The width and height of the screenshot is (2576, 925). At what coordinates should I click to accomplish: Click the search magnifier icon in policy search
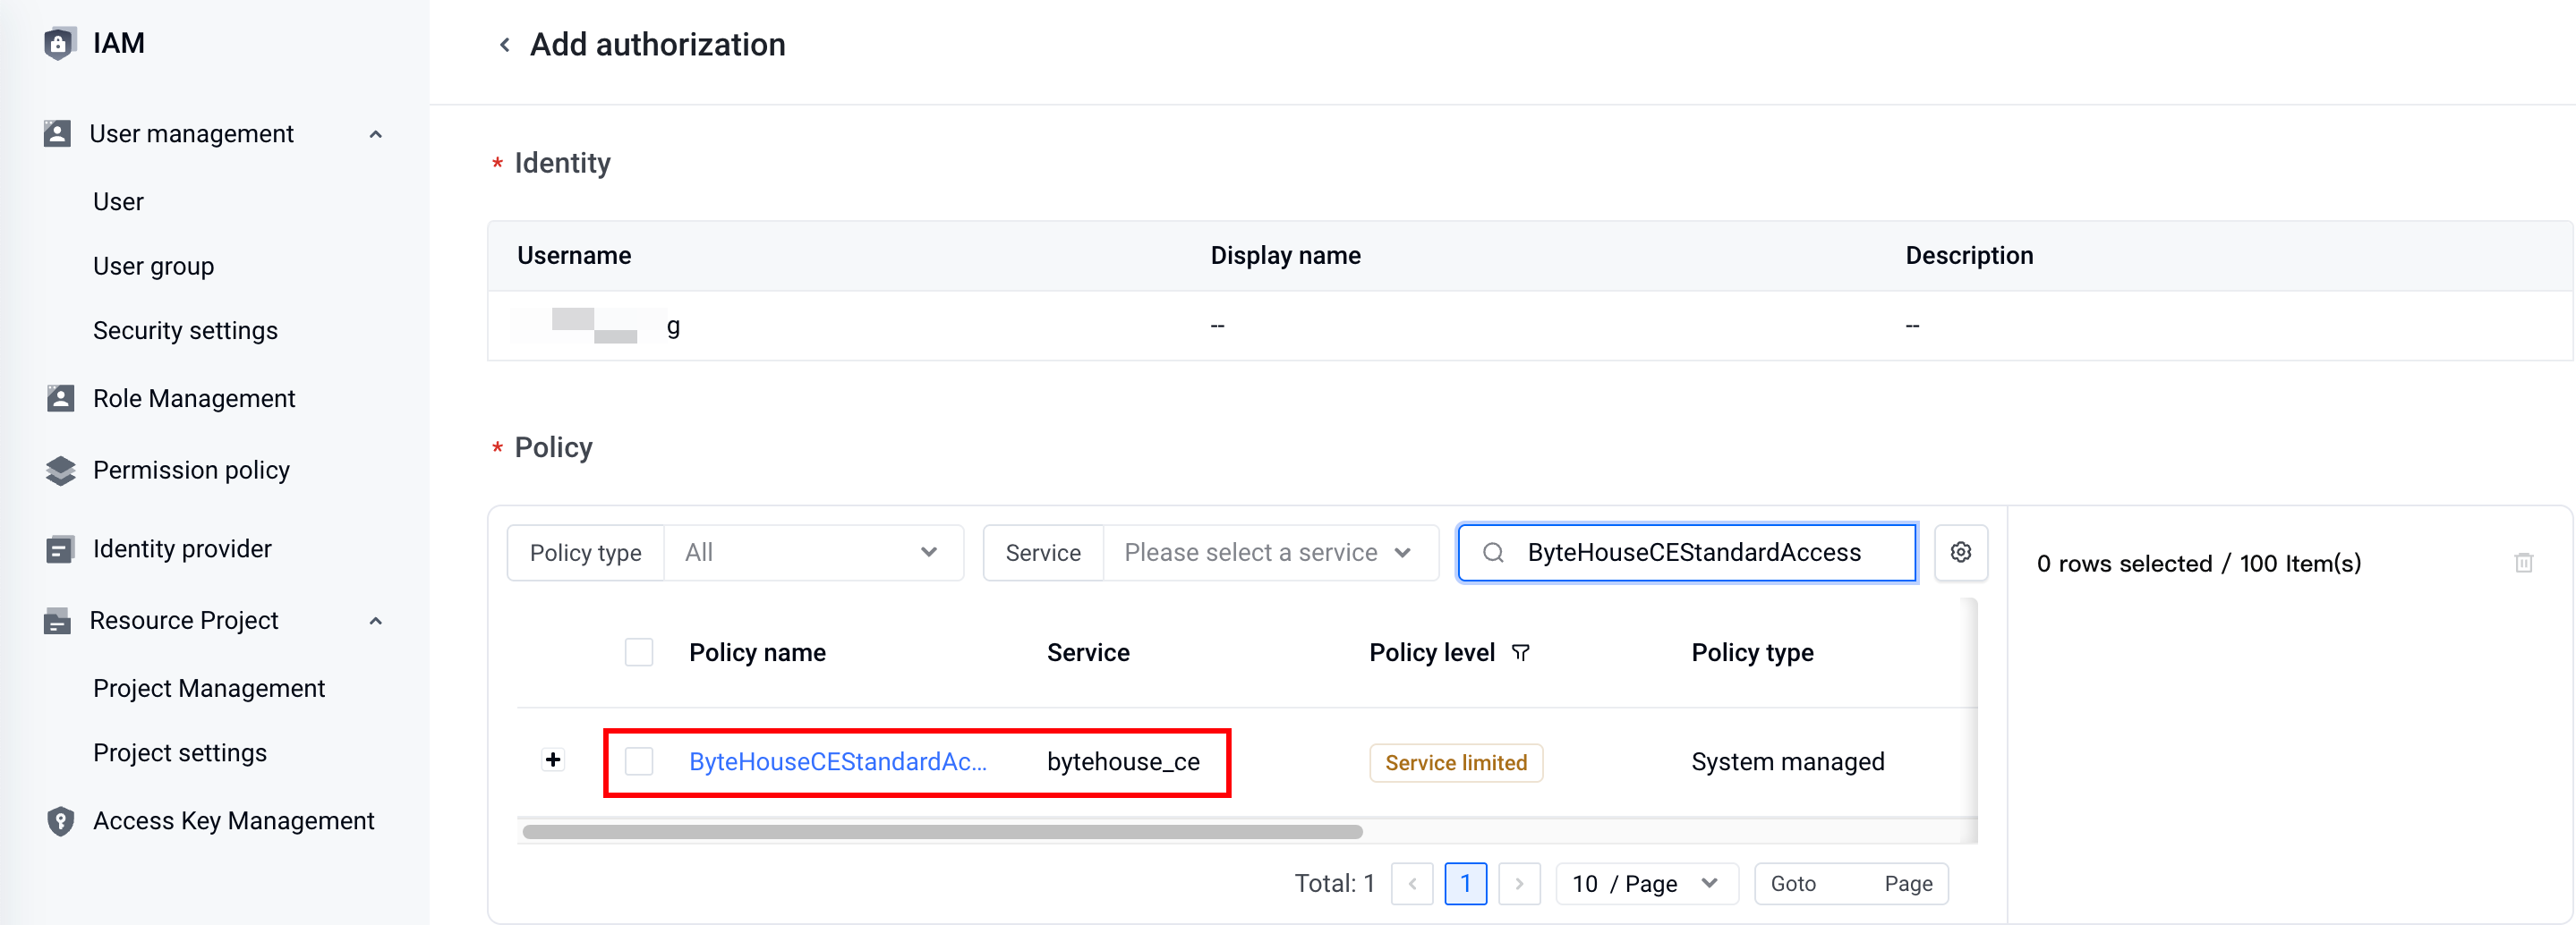1493,552
